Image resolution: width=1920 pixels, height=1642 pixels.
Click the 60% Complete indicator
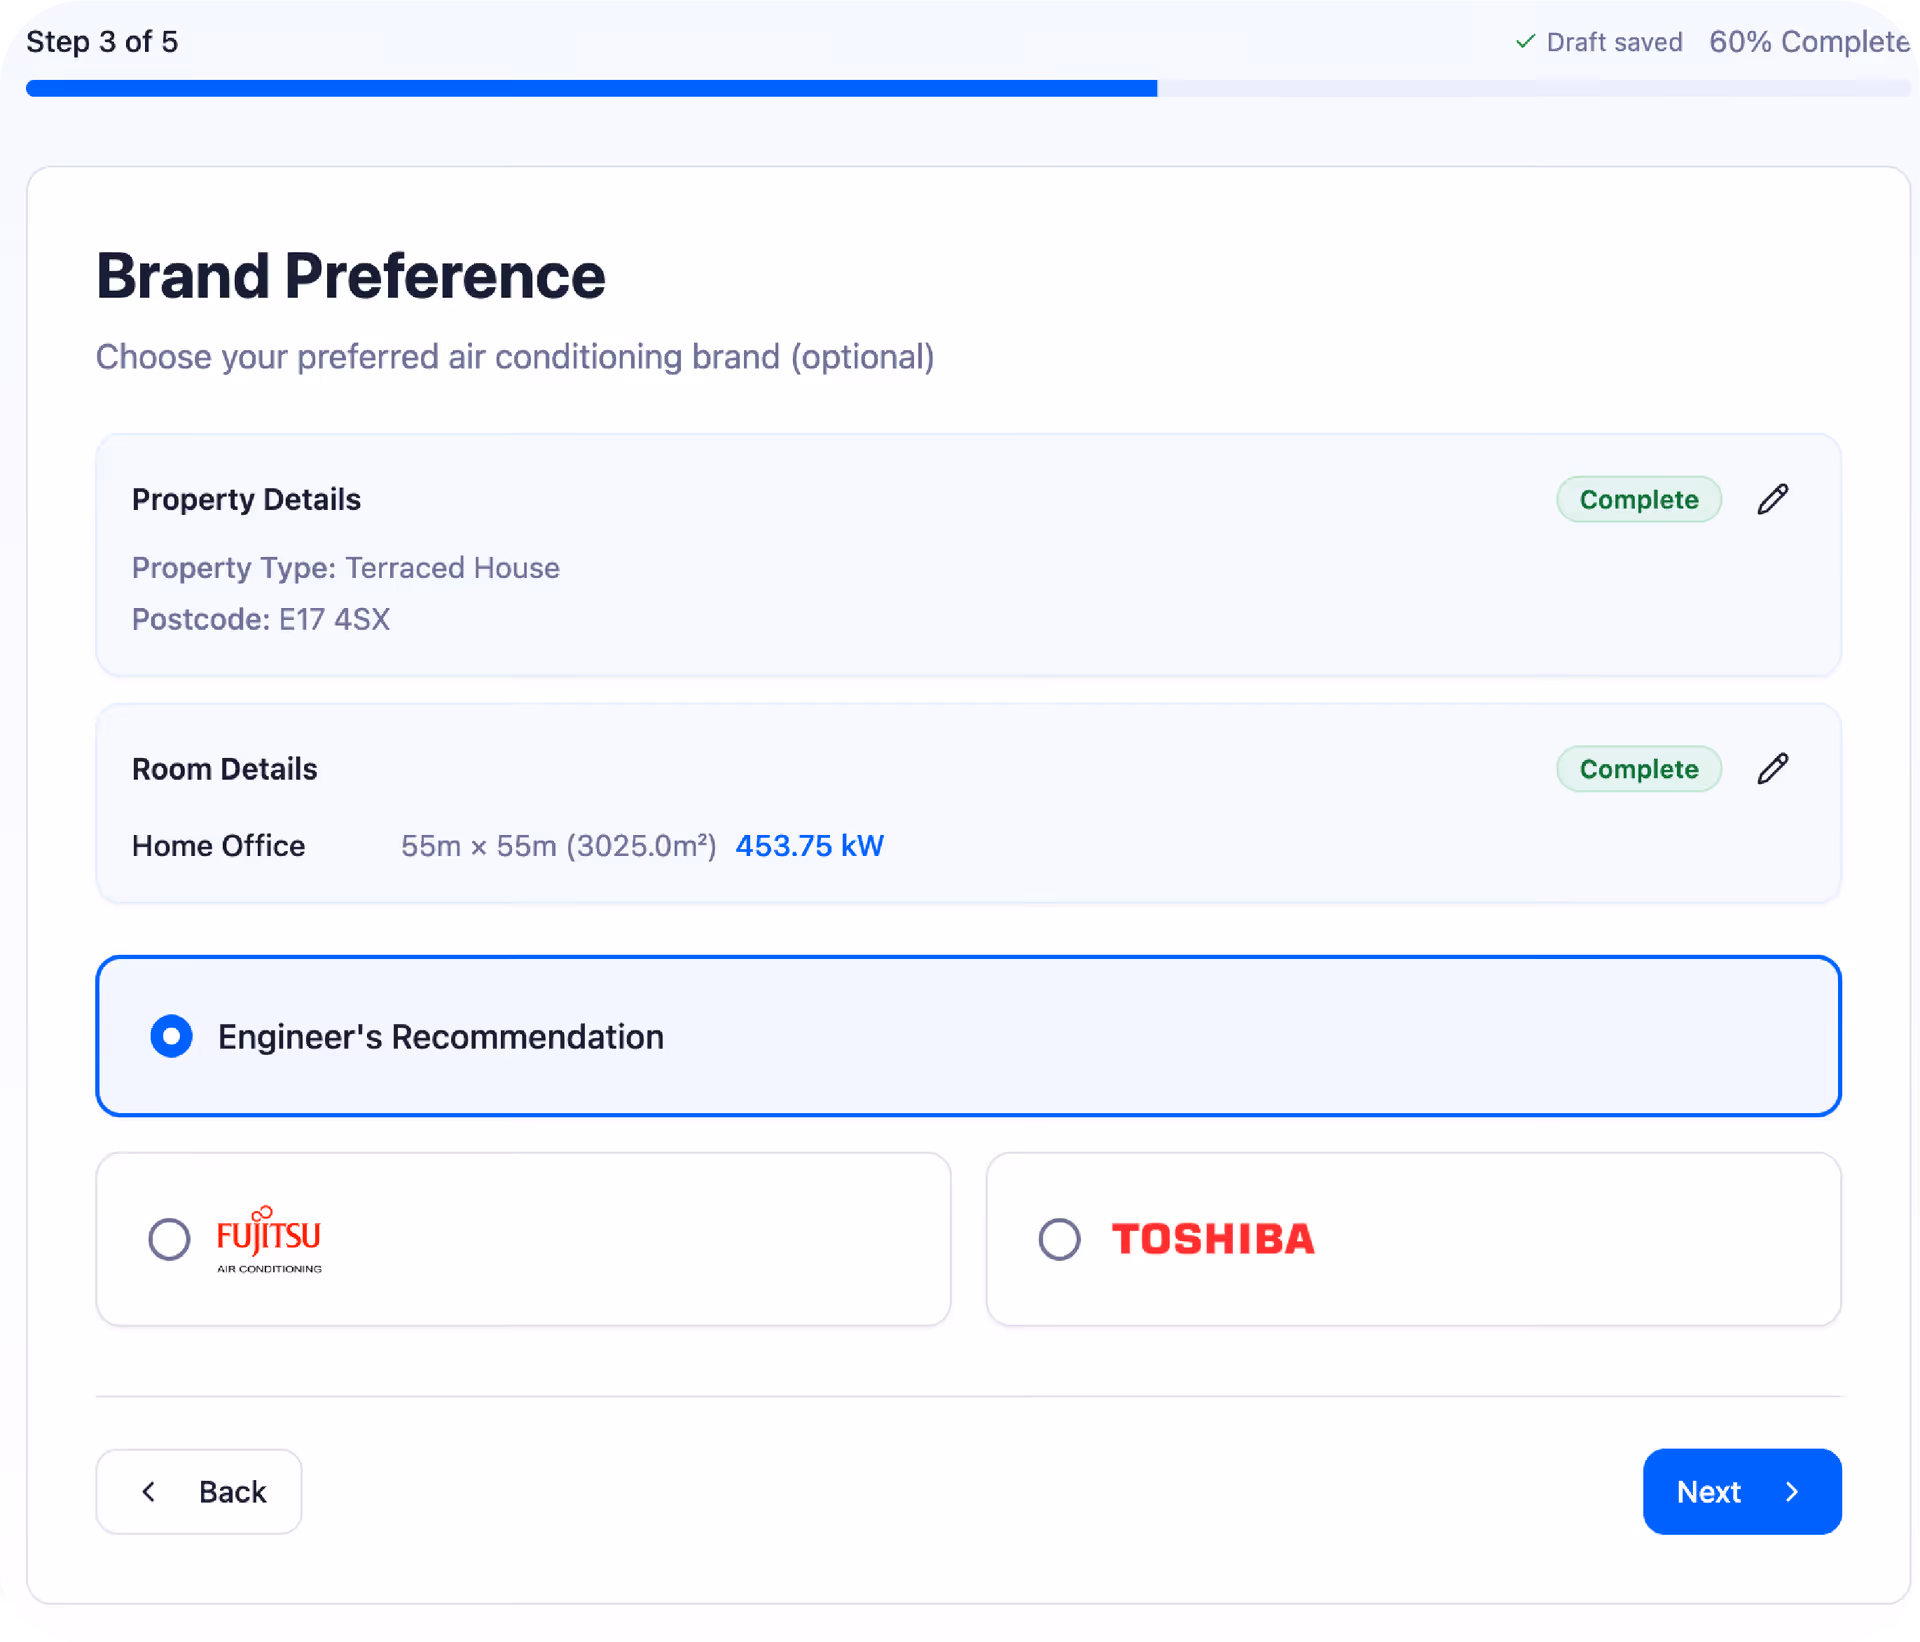coord(1809,41)
